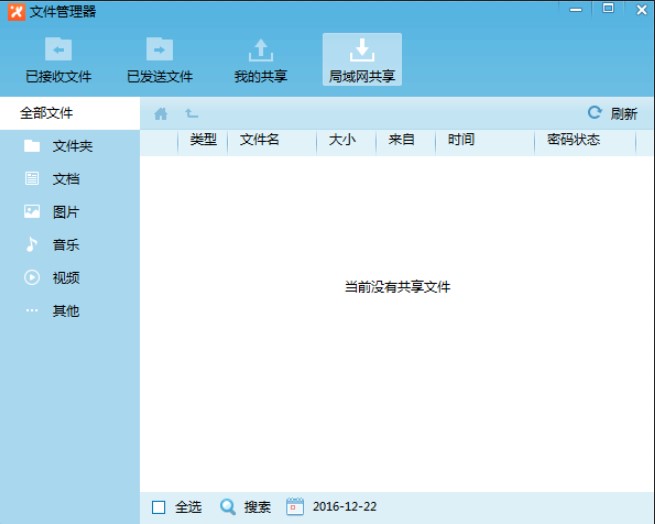Open the 已发送文件 (sent files) icon
The image size is (655, 524).
pyautogui.click(x=160, y=50)
